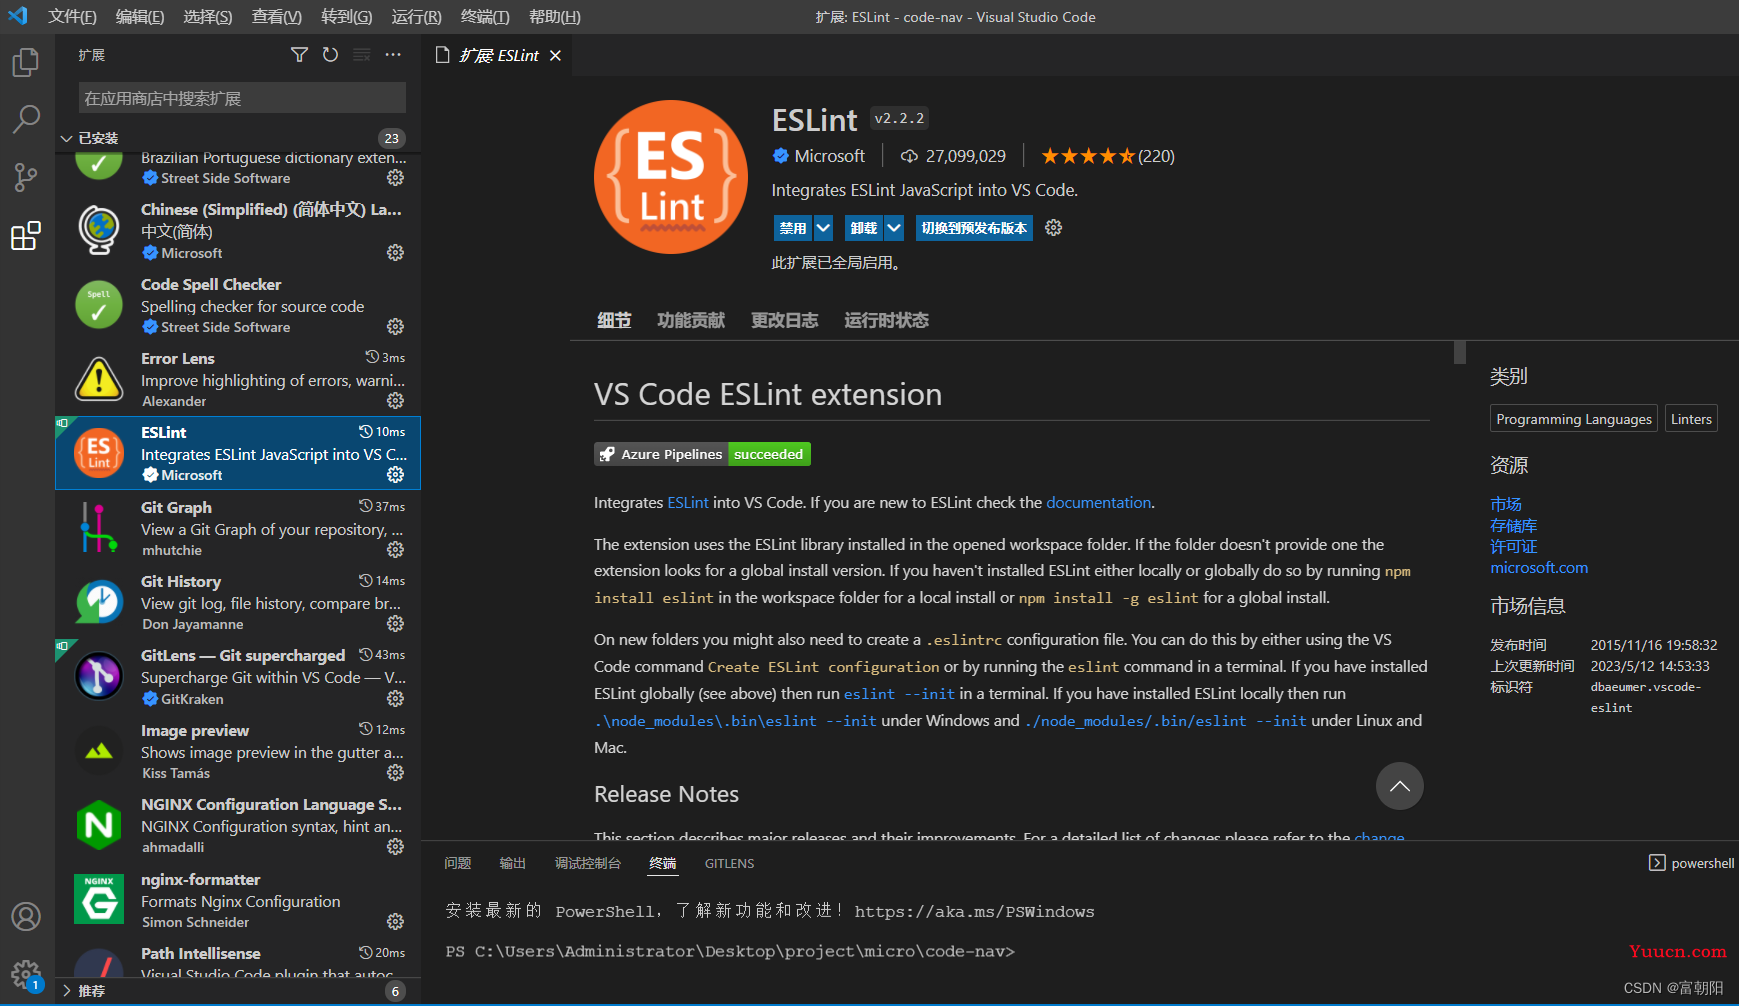Open the Selection (选择) menu
Viewport: 1739px width, 1006px height.
coord(208,17)
